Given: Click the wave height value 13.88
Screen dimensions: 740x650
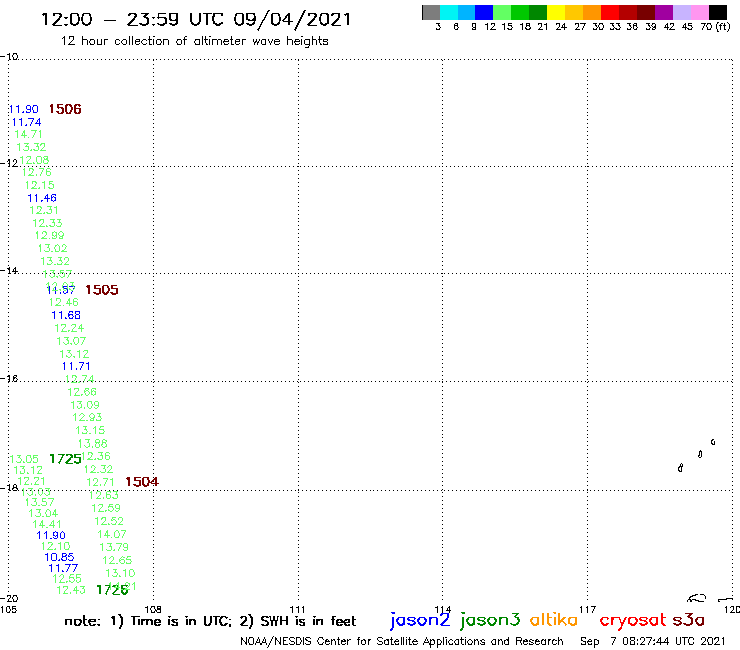Looking at the screenshot, I should click(x=92, y=444).
